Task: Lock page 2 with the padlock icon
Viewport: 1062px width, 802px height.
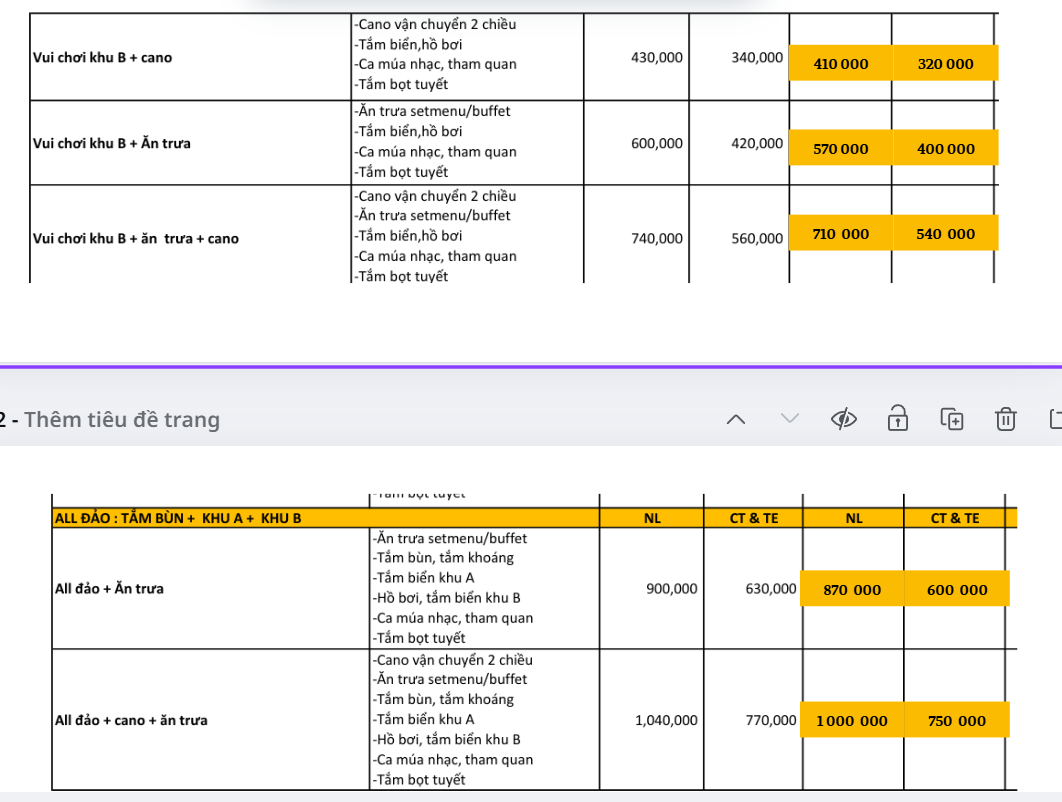Action: pos(897,419)
